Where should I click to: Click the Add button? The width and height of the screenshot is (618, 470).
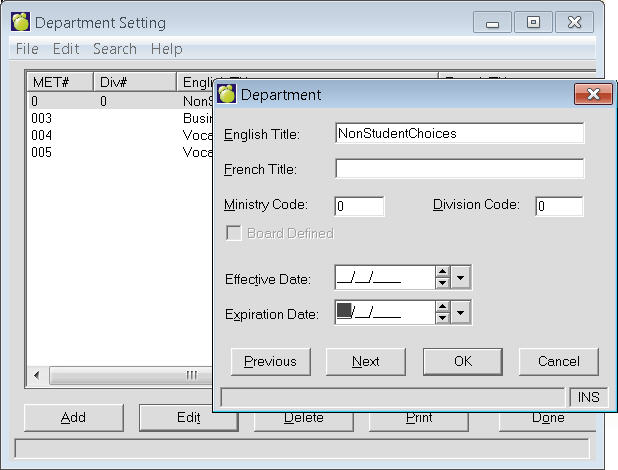pos(73,418)
